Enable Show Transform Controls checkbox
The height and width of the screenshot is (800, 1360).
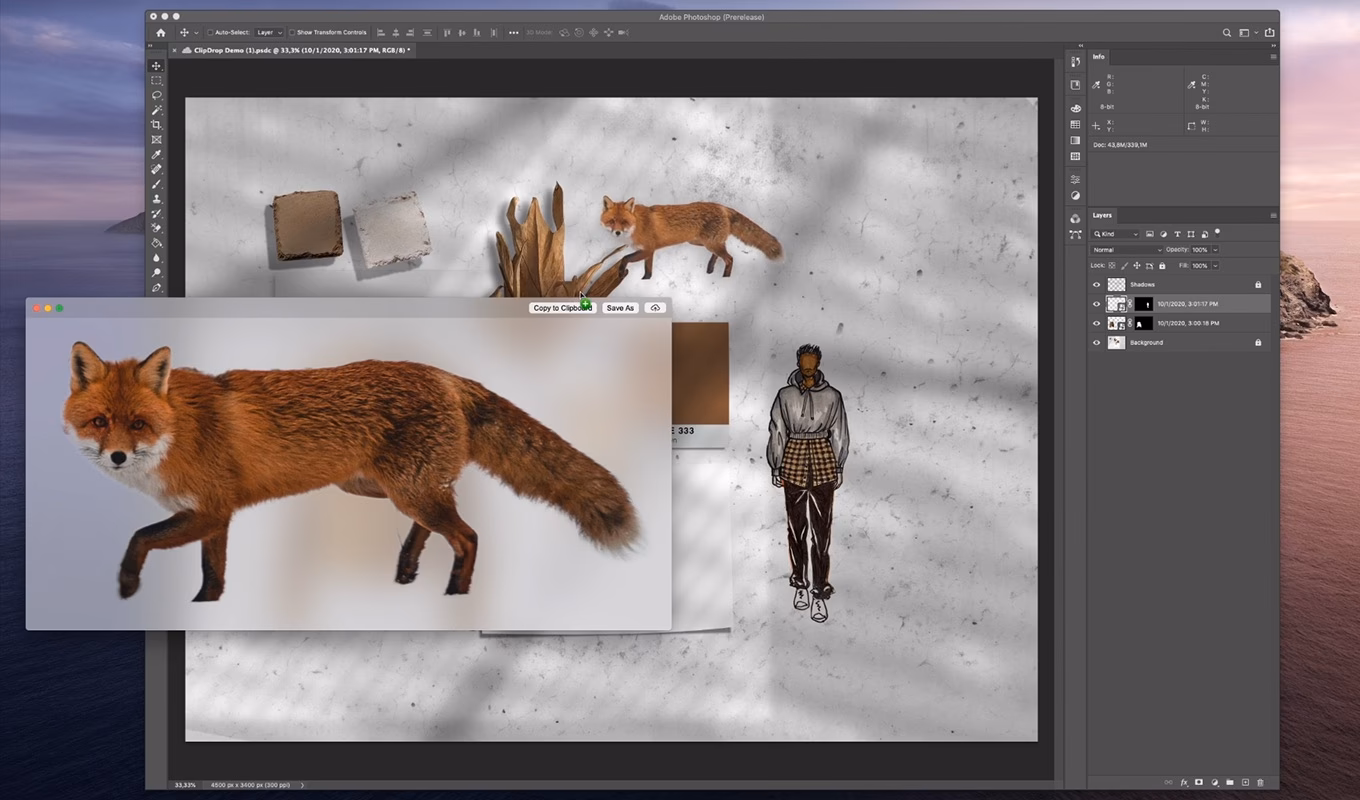(x=292, y=33)
